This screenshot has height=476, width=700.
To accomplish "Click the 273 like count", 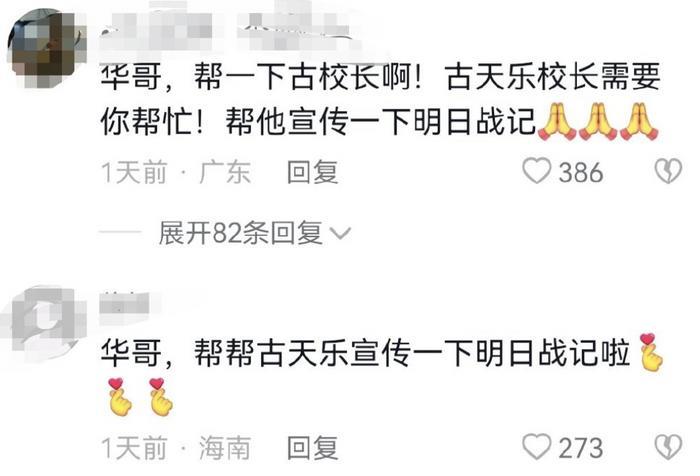I will tap(581, 448).
